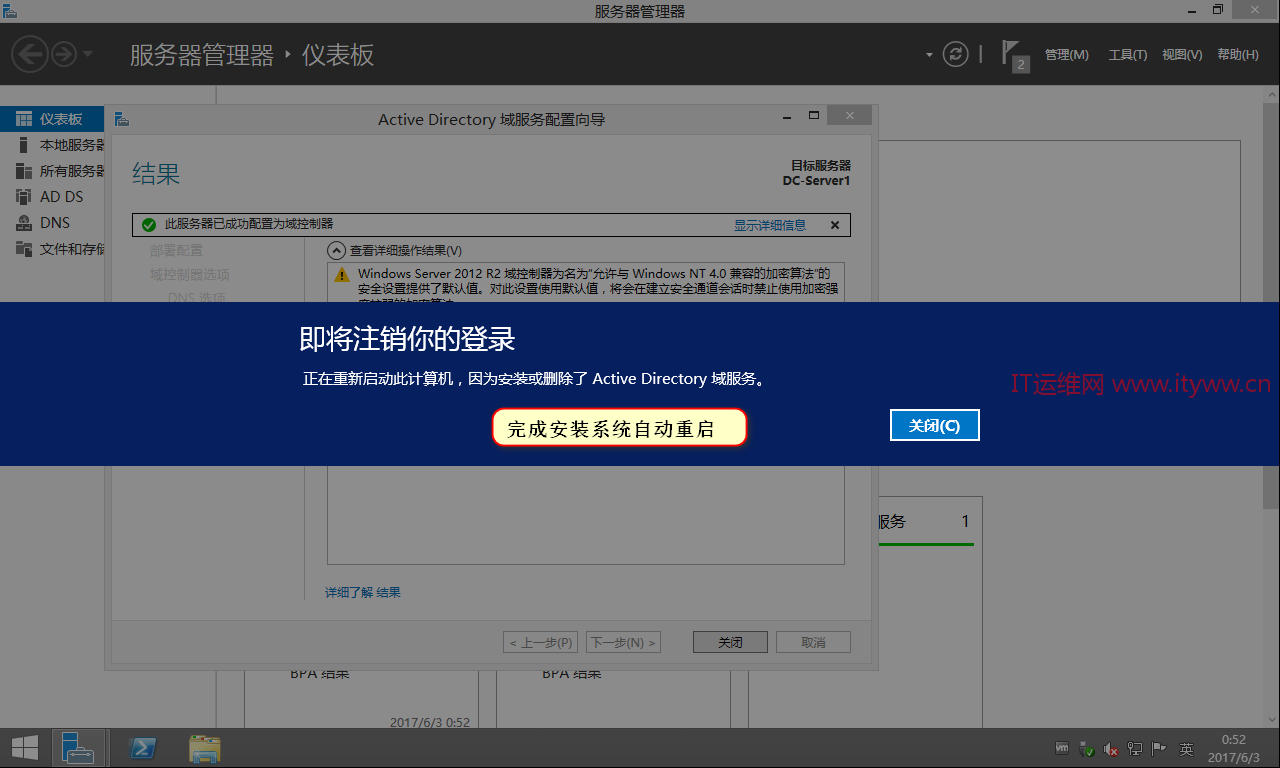Image resolution: width=1280 pixels, height=768 pixels.
Task: Click the 下一步(N) button in the wizard
Action: [x=623, y=642]
